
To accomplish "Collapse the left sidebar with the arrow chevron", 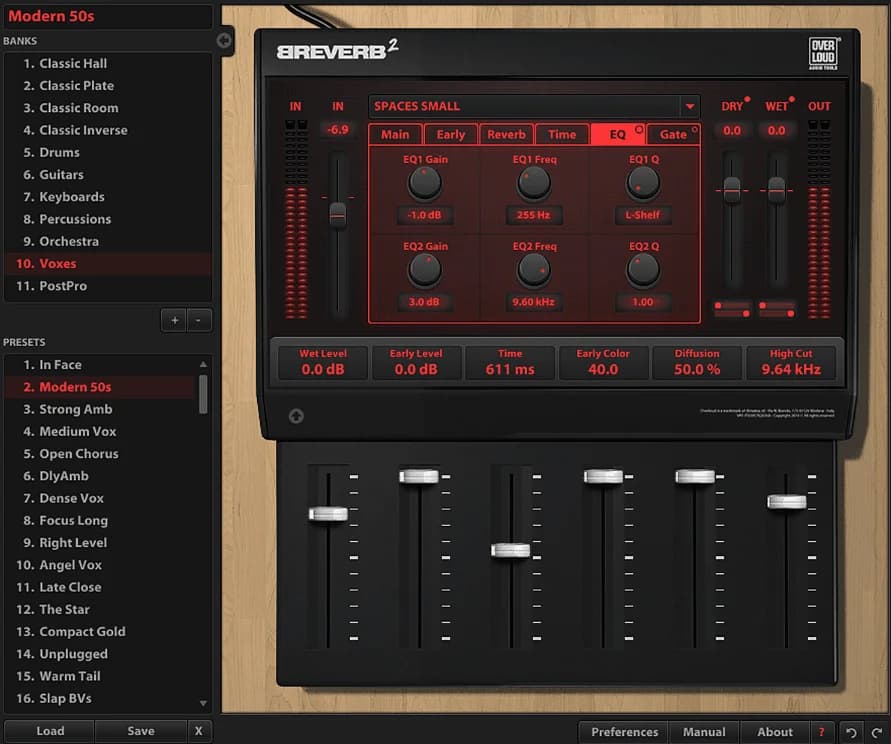I will (x=223, y=42).
